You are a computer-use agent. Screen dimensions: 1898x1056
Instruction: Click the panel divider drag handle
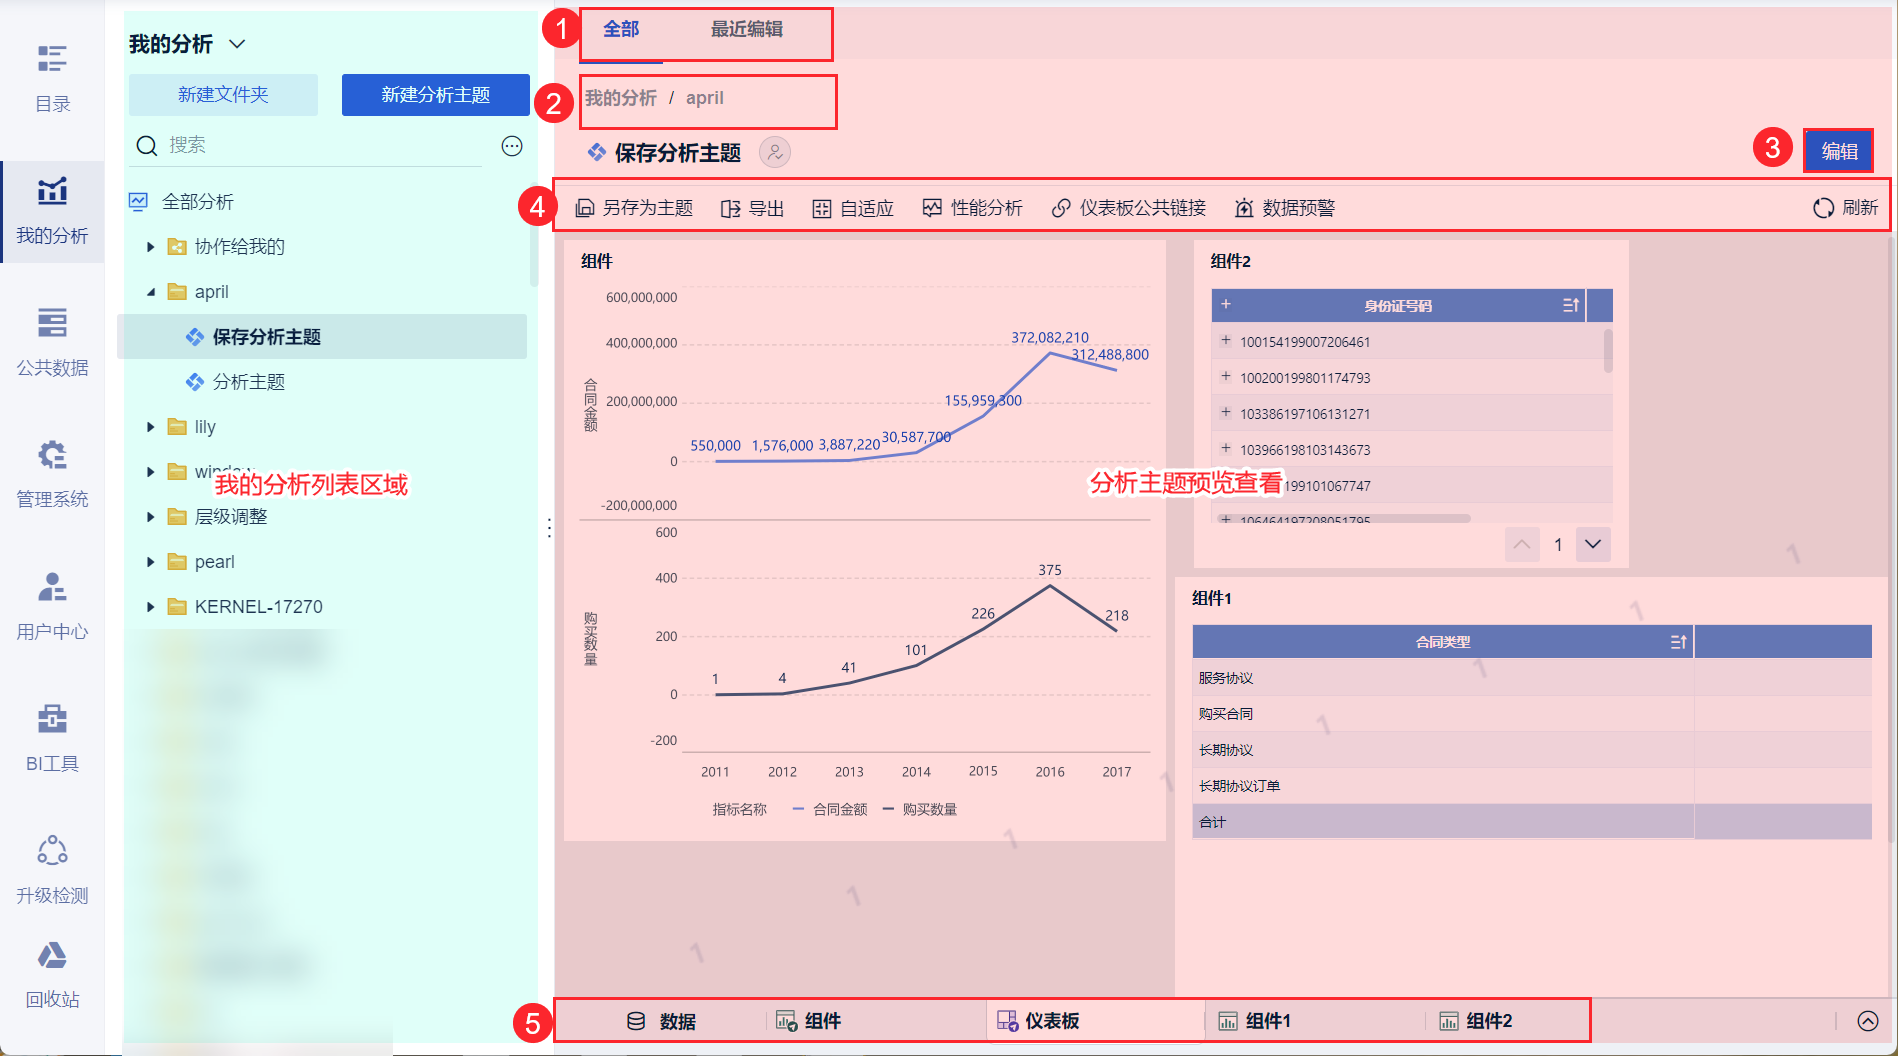[549, 528]
